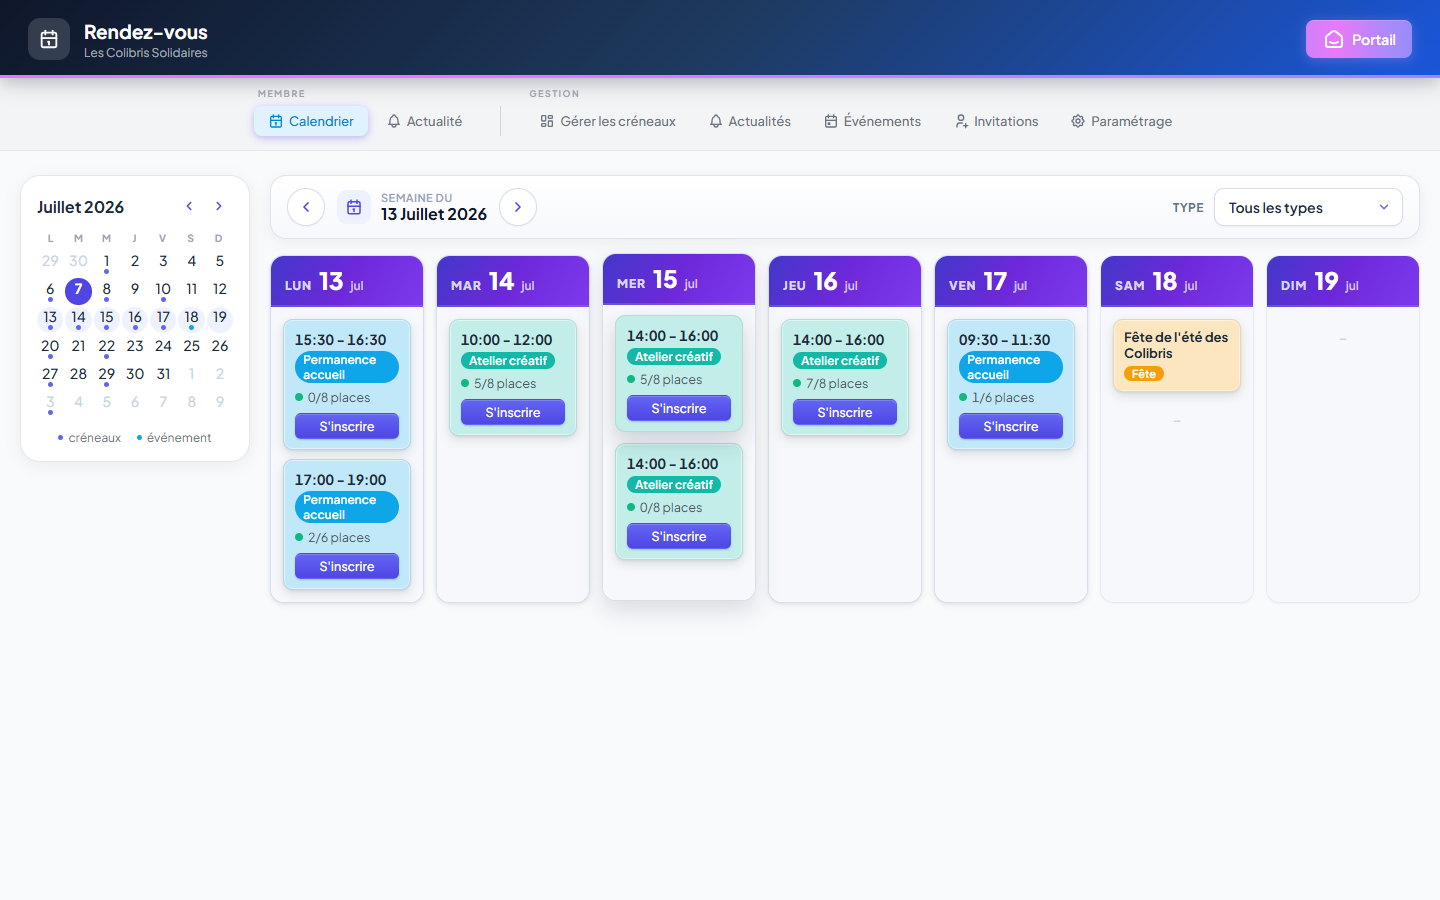Click the VEN 17 jul column header
The width and height of the screenshot is (1440, 900).
pyautogui.click(x=1011, y=282)
